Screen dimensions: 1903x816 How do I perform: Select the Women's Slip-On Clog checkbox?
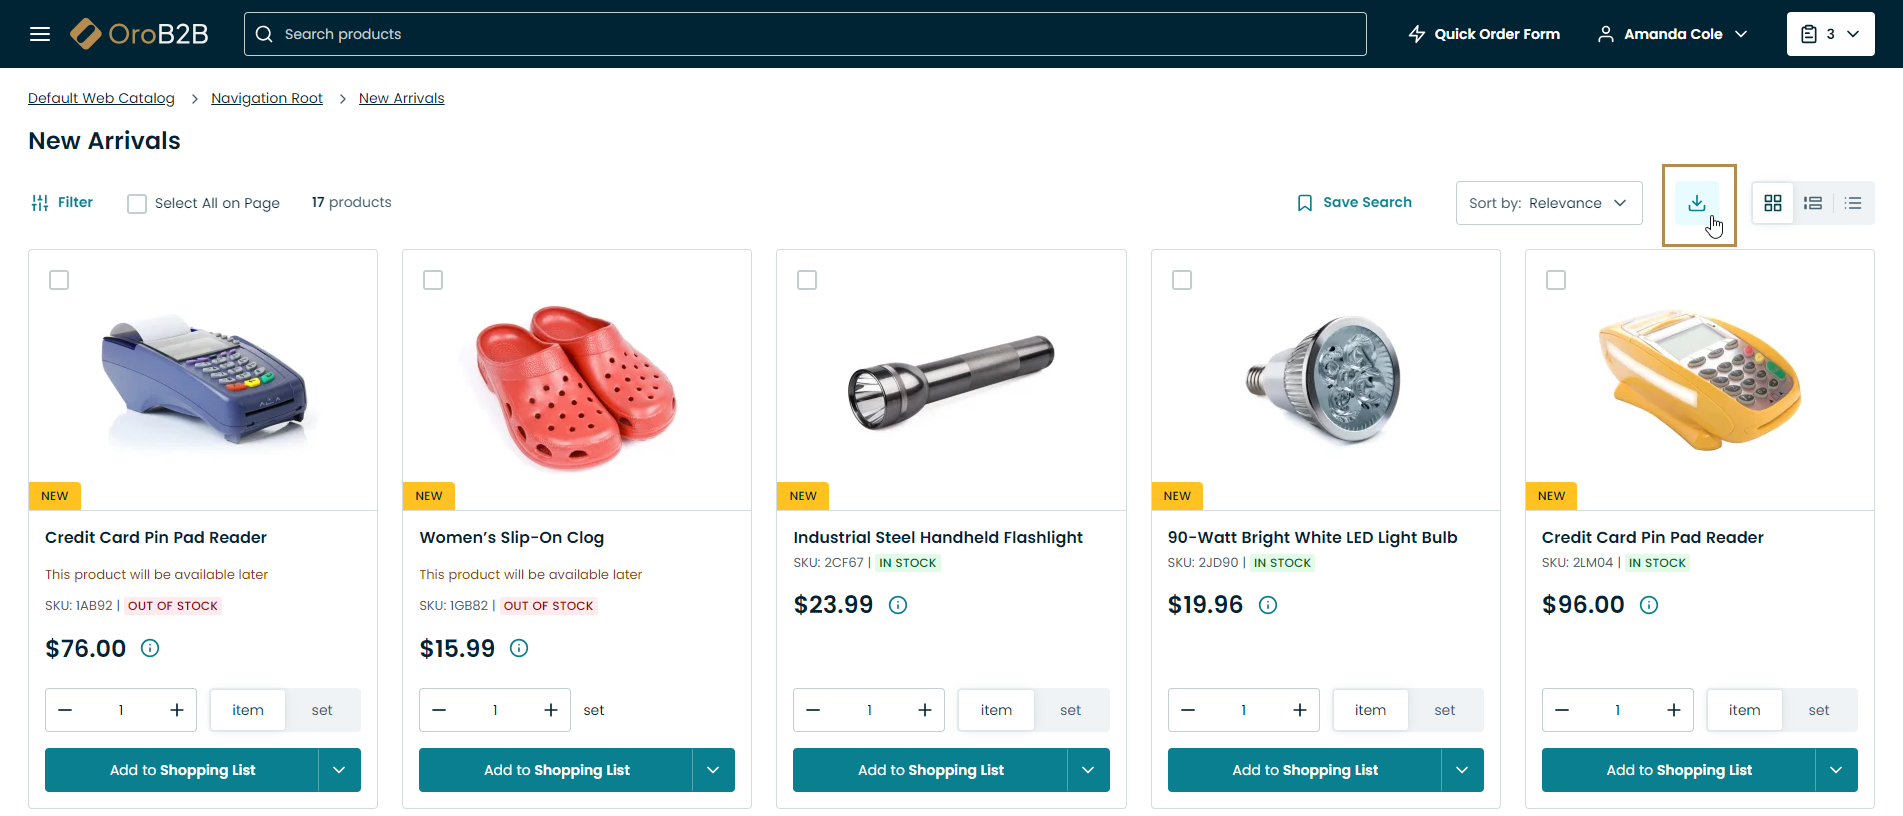pos(433,280)
